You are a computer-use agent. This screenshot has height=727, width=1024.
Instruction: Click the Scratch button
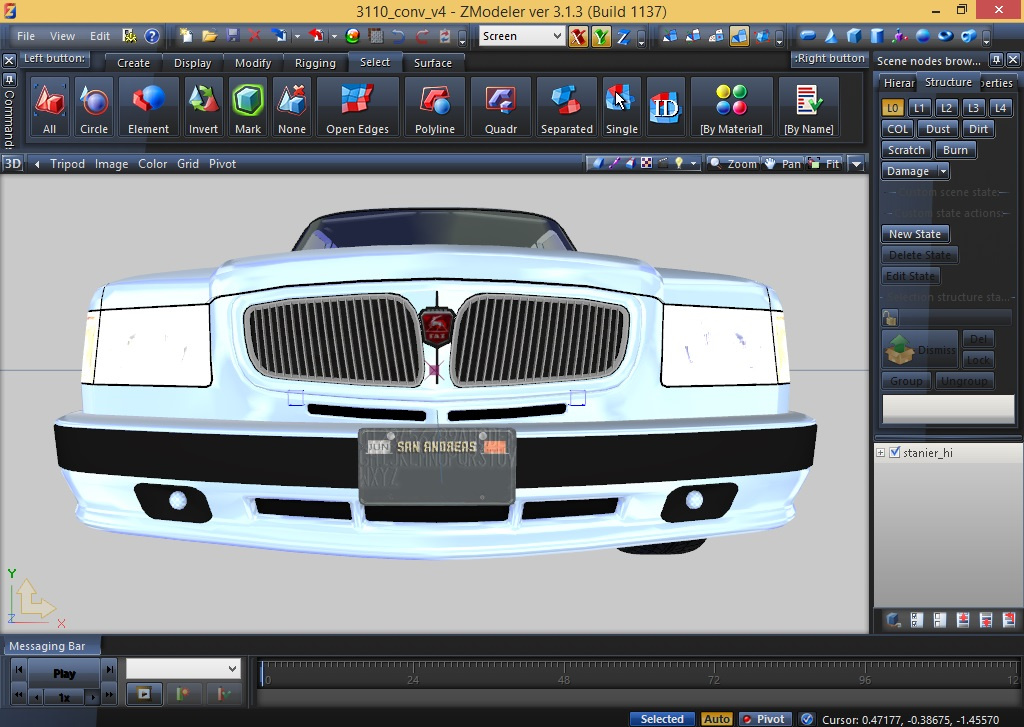[x=906, y=150]
